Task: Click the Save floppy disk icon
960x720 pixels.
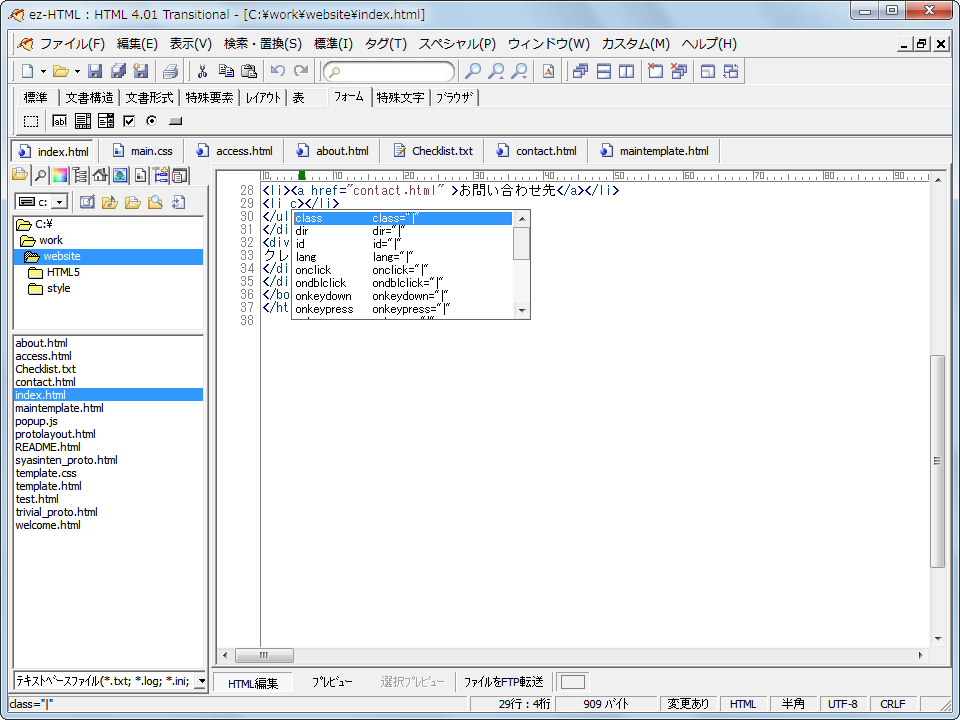Action: pos(95,71)
